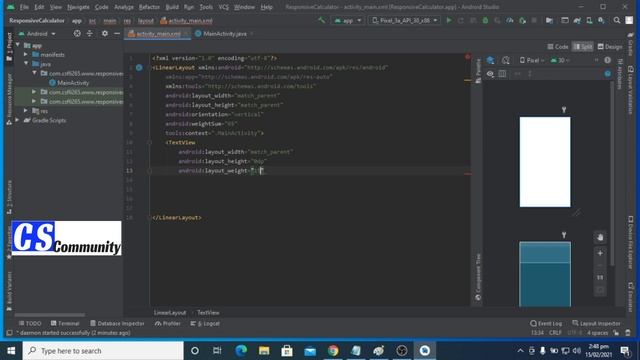Open the Pixel_3a_API_30_x86 device dropdown
The height and width of the screenshot is (360, 640).
404,20
